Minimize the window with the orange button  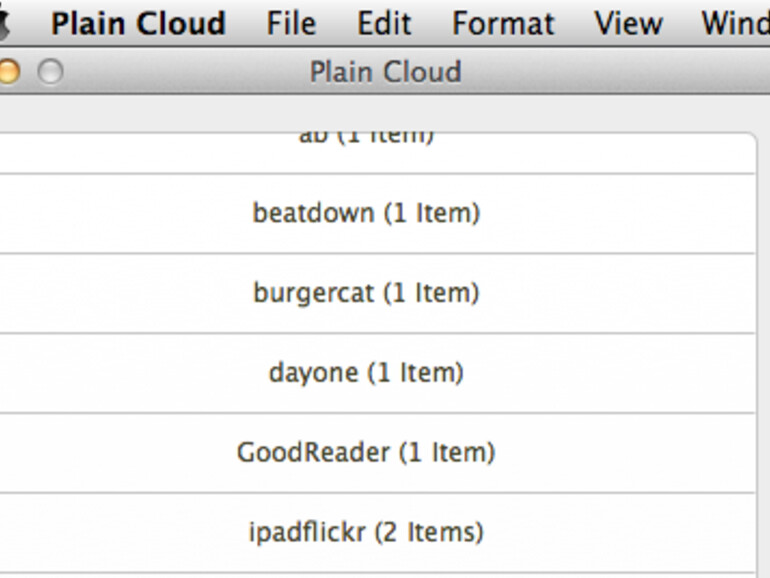point(8,72)
